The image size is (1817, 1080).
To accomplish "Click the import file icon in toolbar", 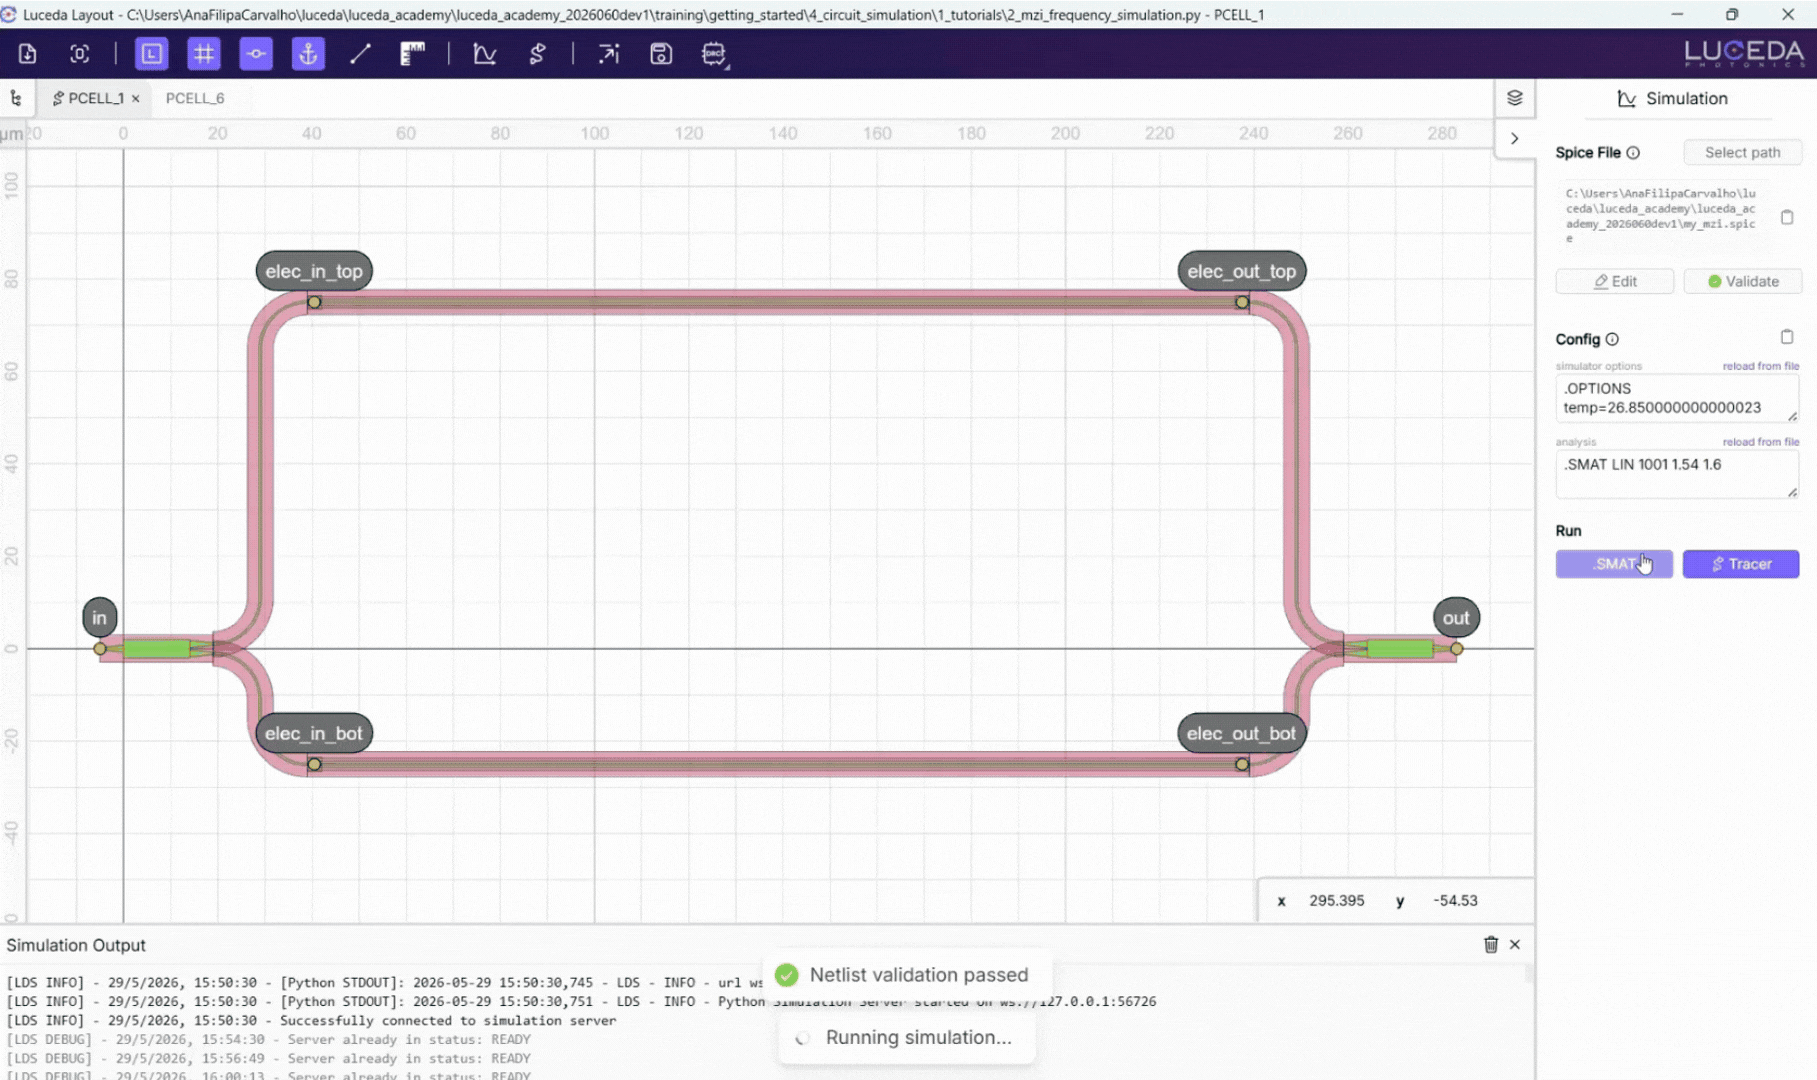I will point(27,54).
